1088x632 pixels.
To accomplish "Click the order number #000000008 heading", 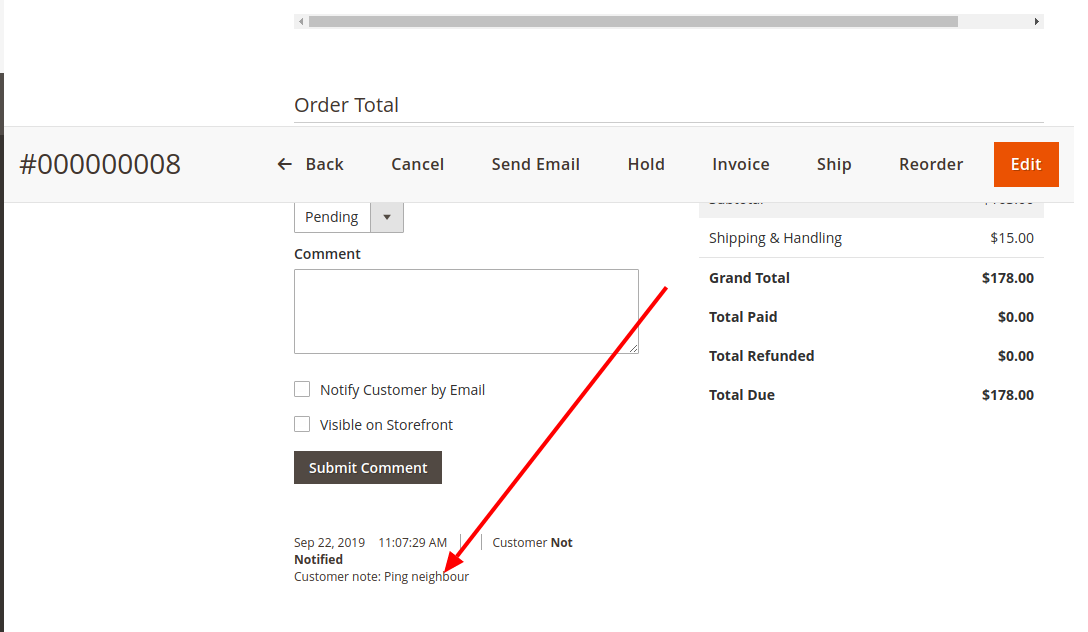I will coord(100,164).
